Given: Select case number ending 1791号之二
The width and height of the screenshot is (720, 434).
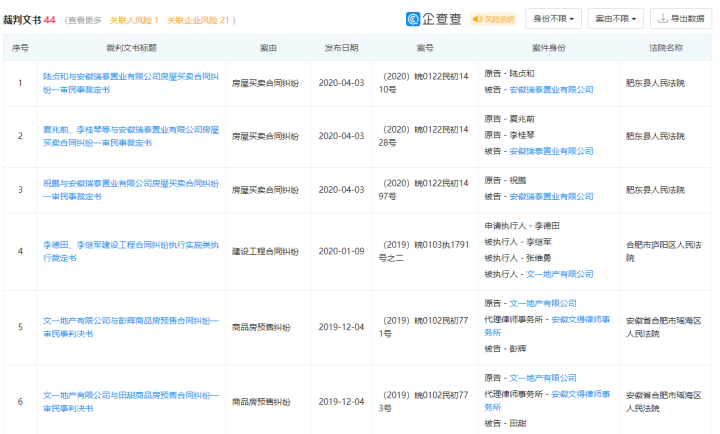Looking at the screenshot, I should point(424,251).
